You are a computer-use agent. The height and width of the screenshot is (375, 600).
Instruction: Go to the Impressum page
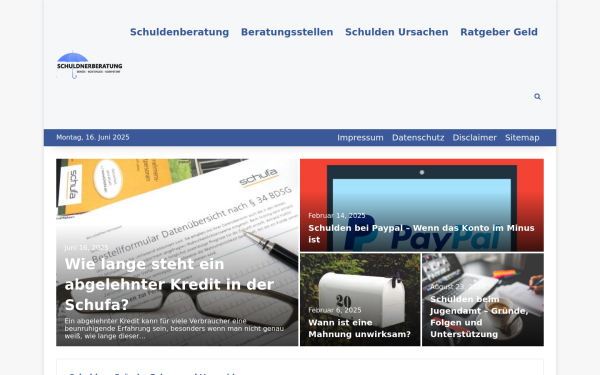point(360,138)
